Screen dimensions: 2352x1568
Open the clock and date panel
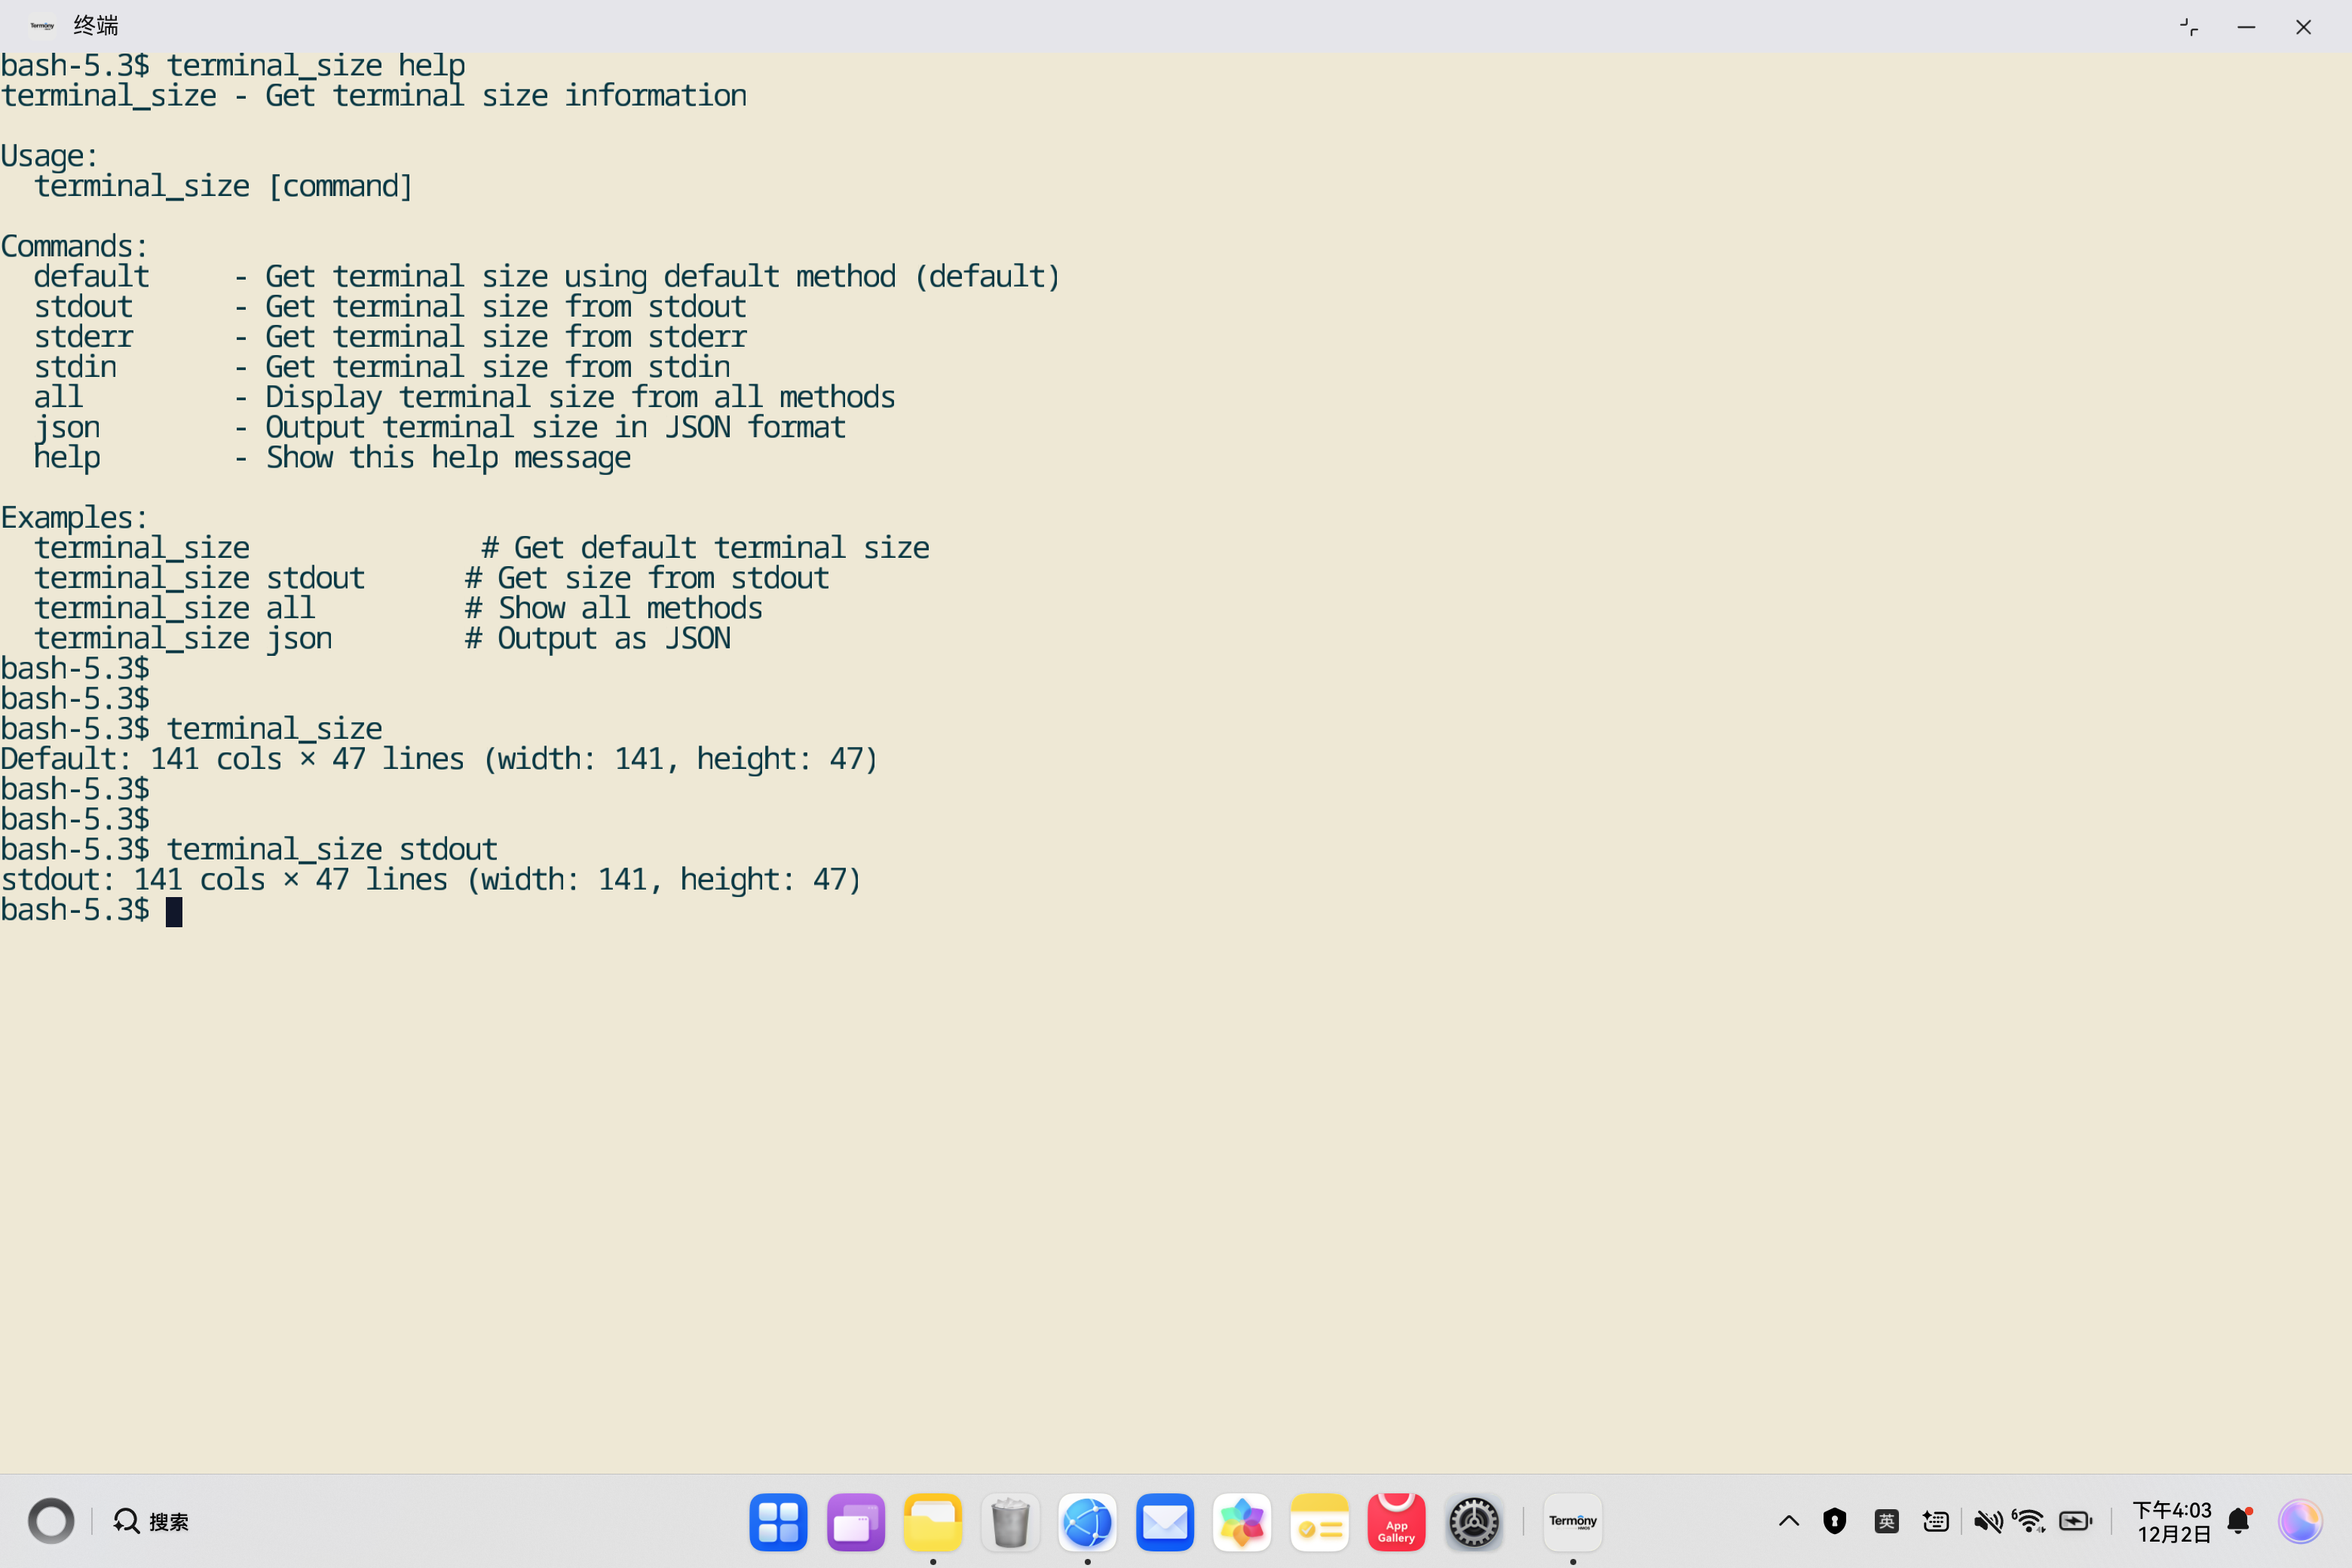[2172, 1522]
